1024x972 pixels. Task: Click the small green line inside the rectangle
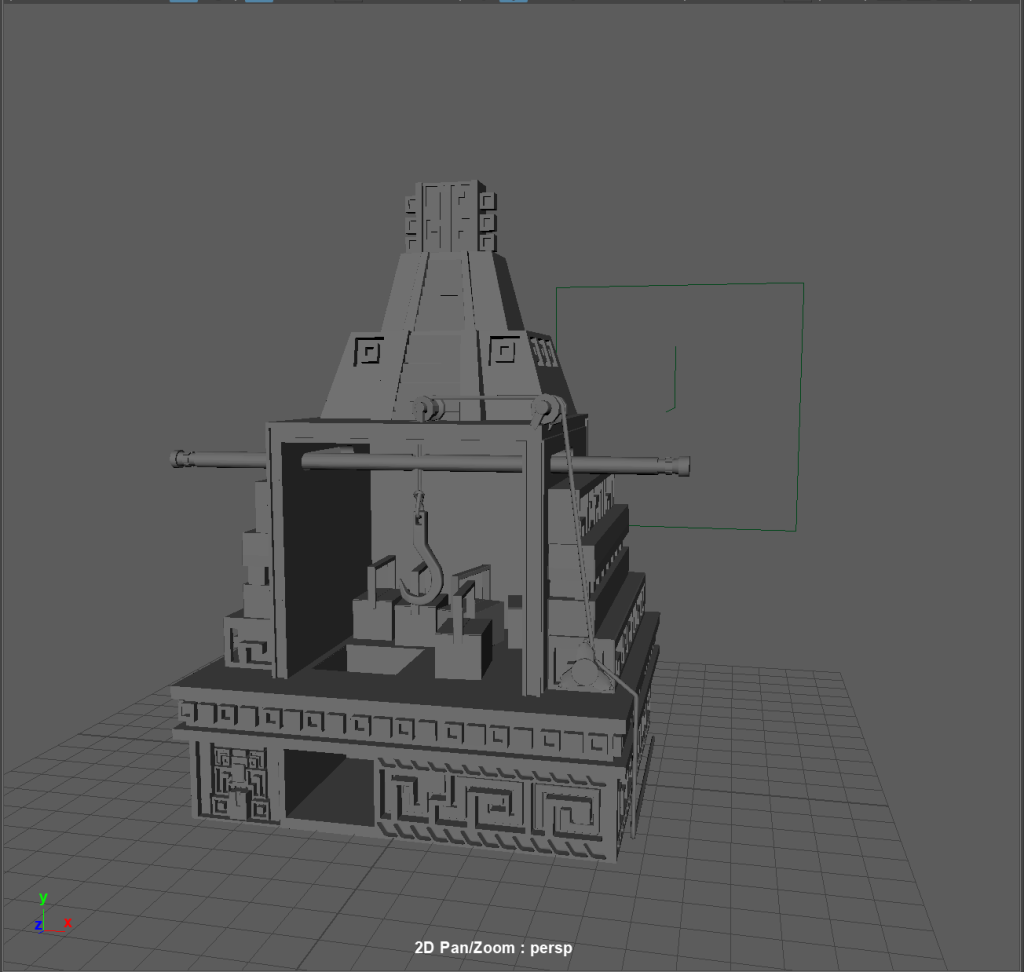(672, 379)
